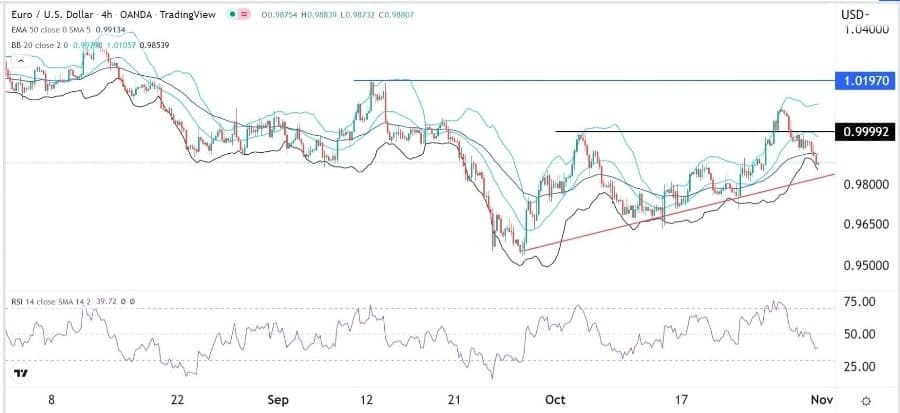Click the green market status dot
This screenshot has width=900, height=413.
tap(234, 15)
